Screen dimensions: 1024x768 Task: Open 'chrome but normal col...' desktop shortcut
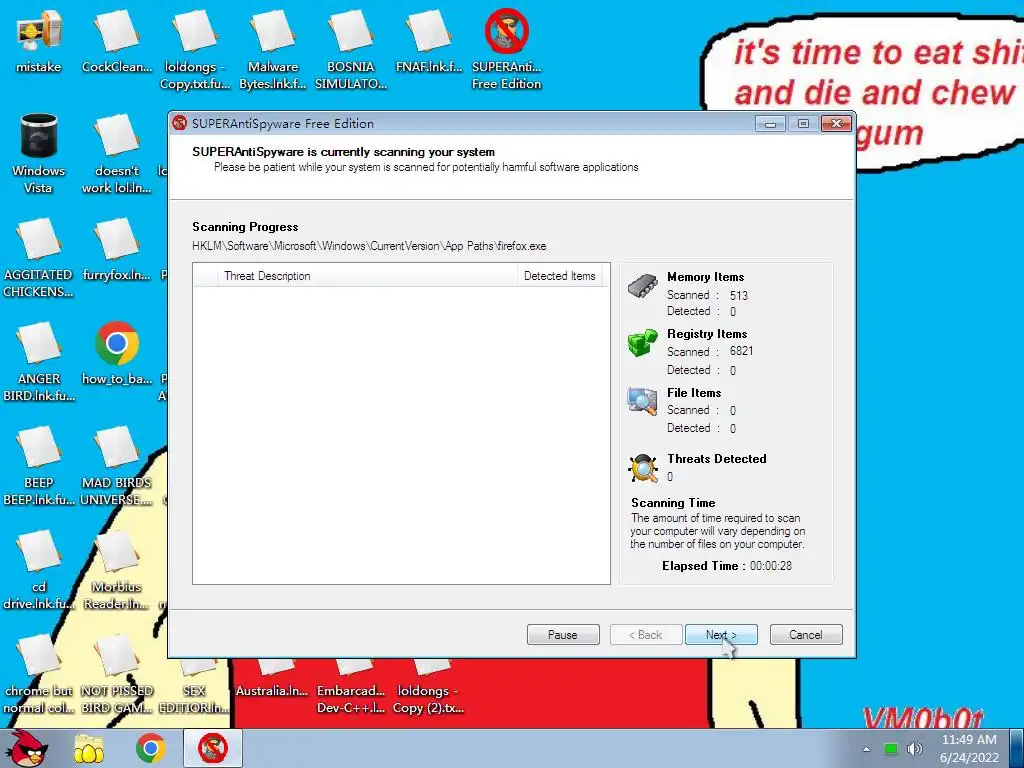[39, 674]
